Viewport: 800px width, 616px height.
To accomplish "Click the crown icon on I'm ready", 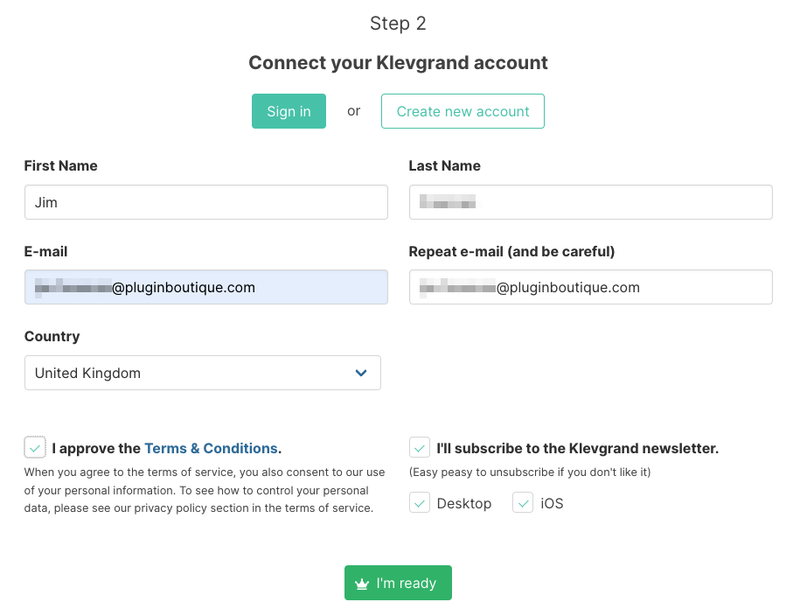I will pyautogui.click(x=362, y=584).
